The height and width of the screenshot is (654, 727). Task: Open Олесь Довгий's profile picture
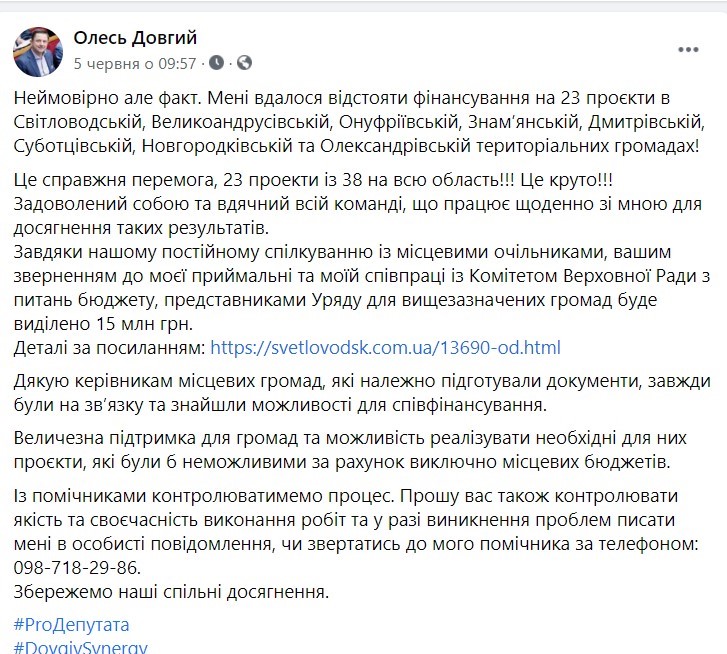[x=38, y=51]
